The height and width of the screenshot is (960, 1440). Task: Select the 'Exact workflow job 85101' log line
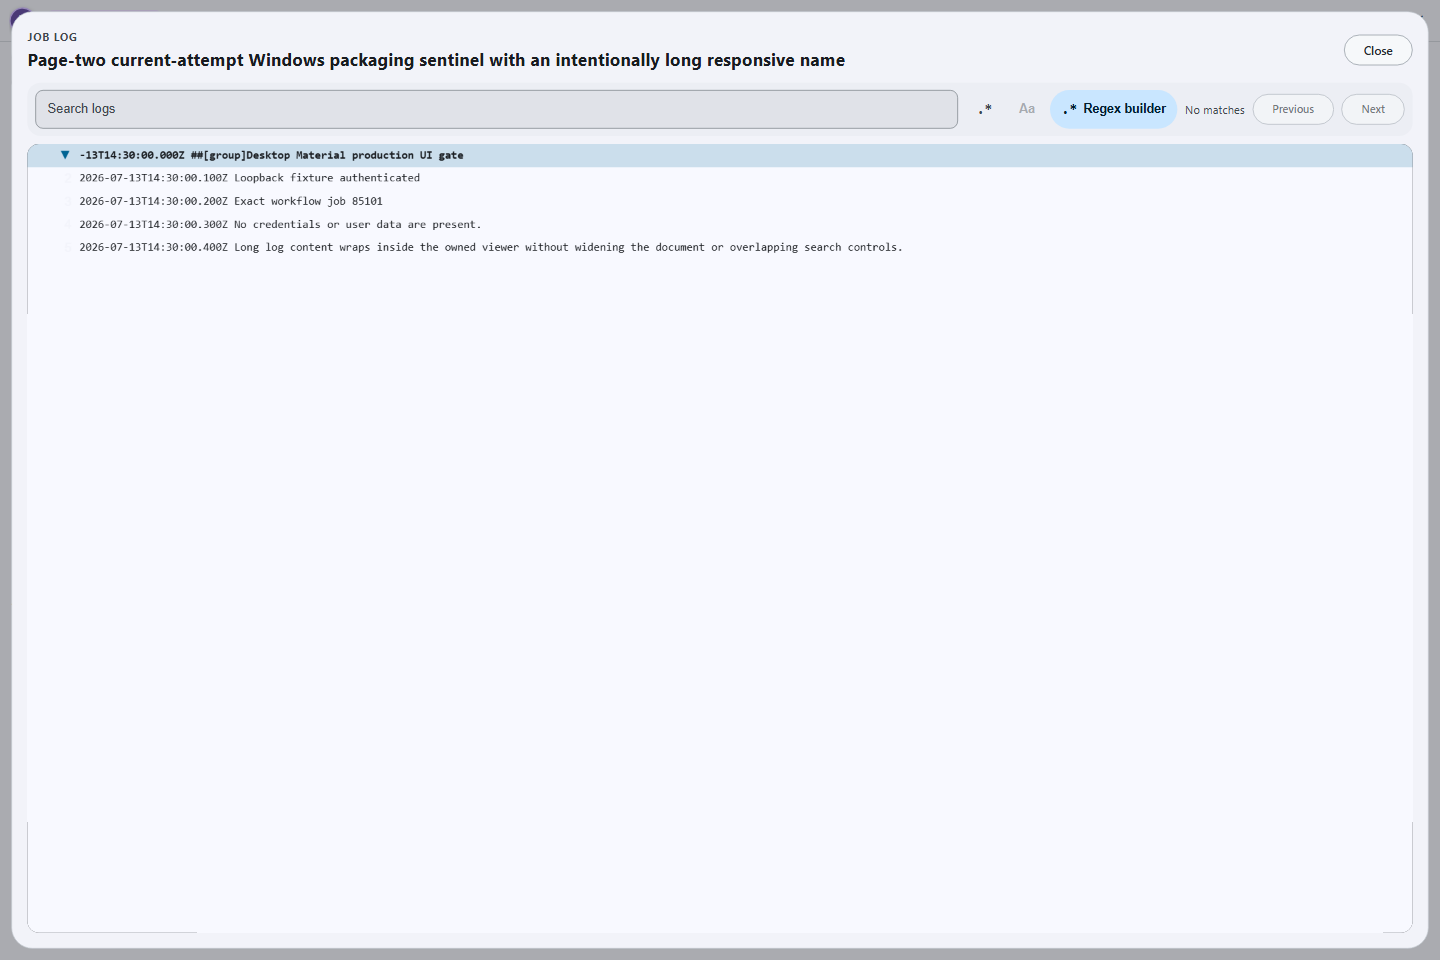point(720,201)
